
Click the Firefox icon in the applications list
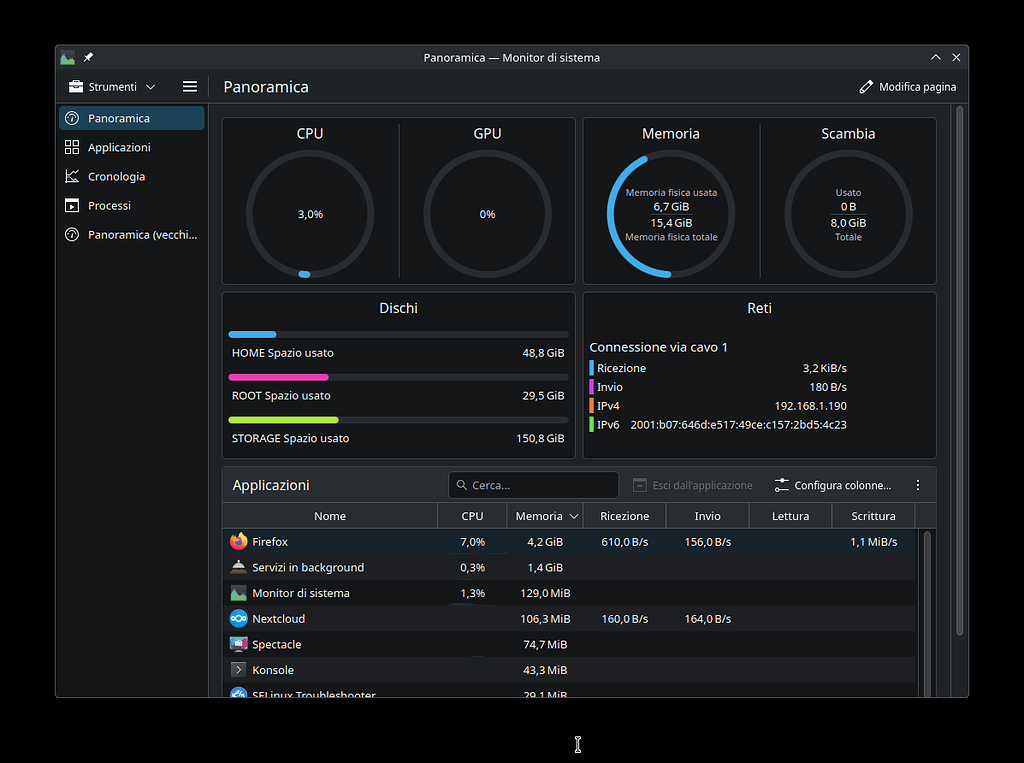[x=237, y=541]
